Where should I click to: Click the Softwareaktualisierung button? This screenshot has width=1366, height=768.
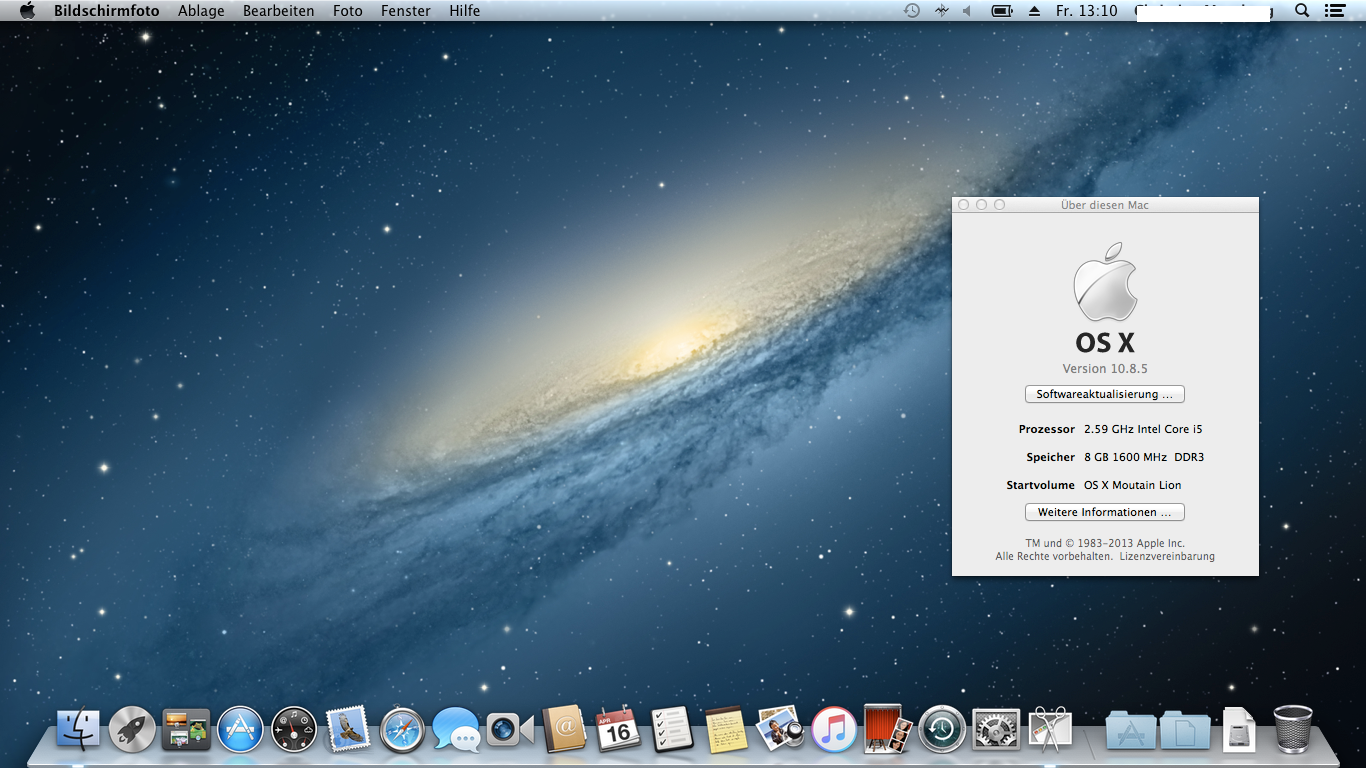pyautogui.click(x=1104, y=394)
